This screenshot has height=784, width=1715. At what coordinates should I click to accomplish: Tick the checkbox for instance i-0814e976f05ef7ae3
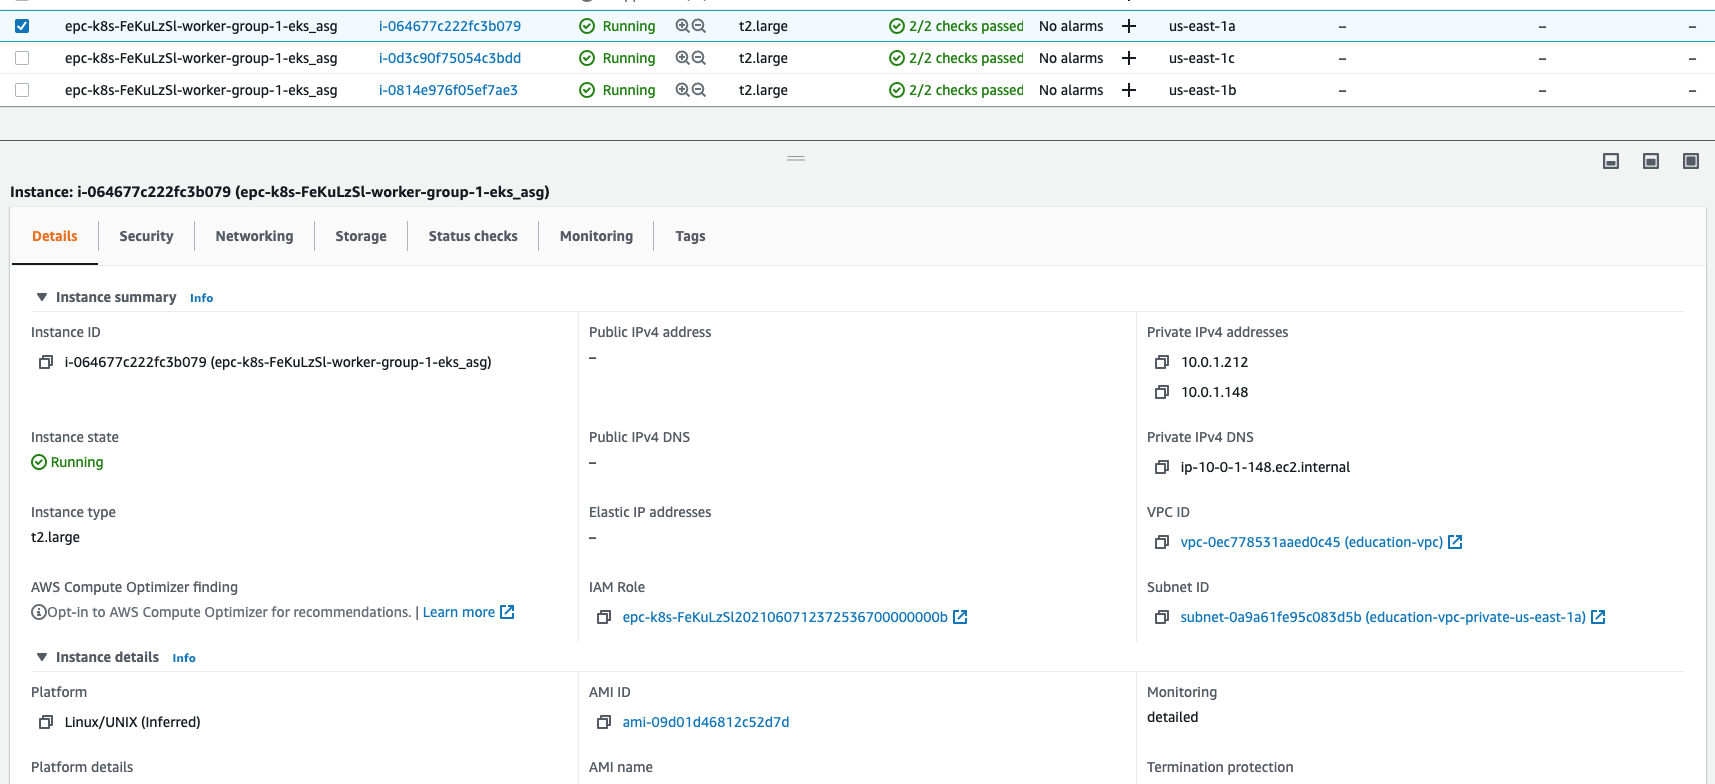(x=22, y=90)
